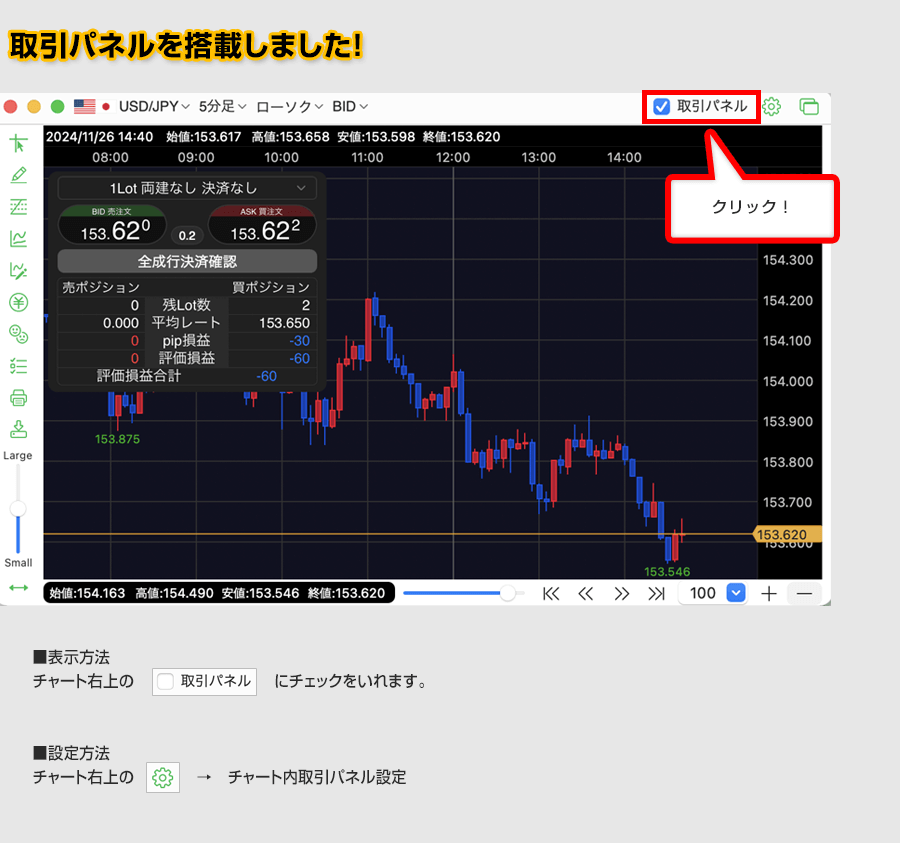
Task: Click the printer icon
Action: 18,398
